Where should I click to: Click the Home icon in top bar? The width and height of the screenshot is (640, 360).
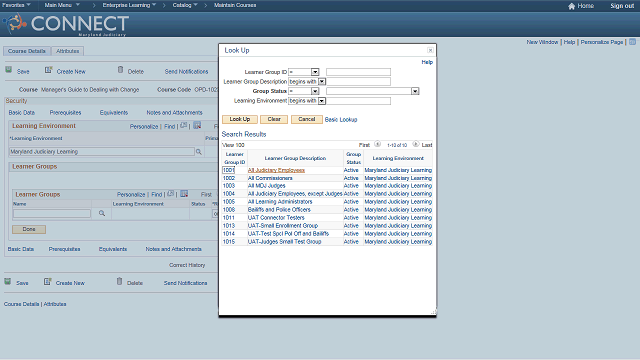pos(571,6)
